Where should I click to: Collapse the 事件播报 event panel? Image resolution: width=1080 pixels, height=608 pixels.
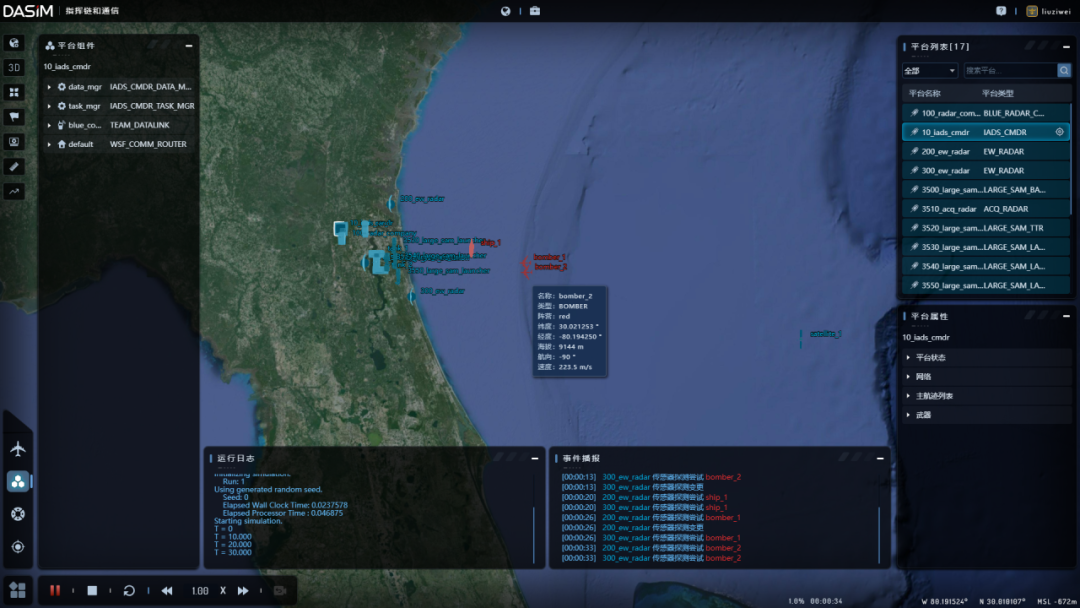point(880,458)
